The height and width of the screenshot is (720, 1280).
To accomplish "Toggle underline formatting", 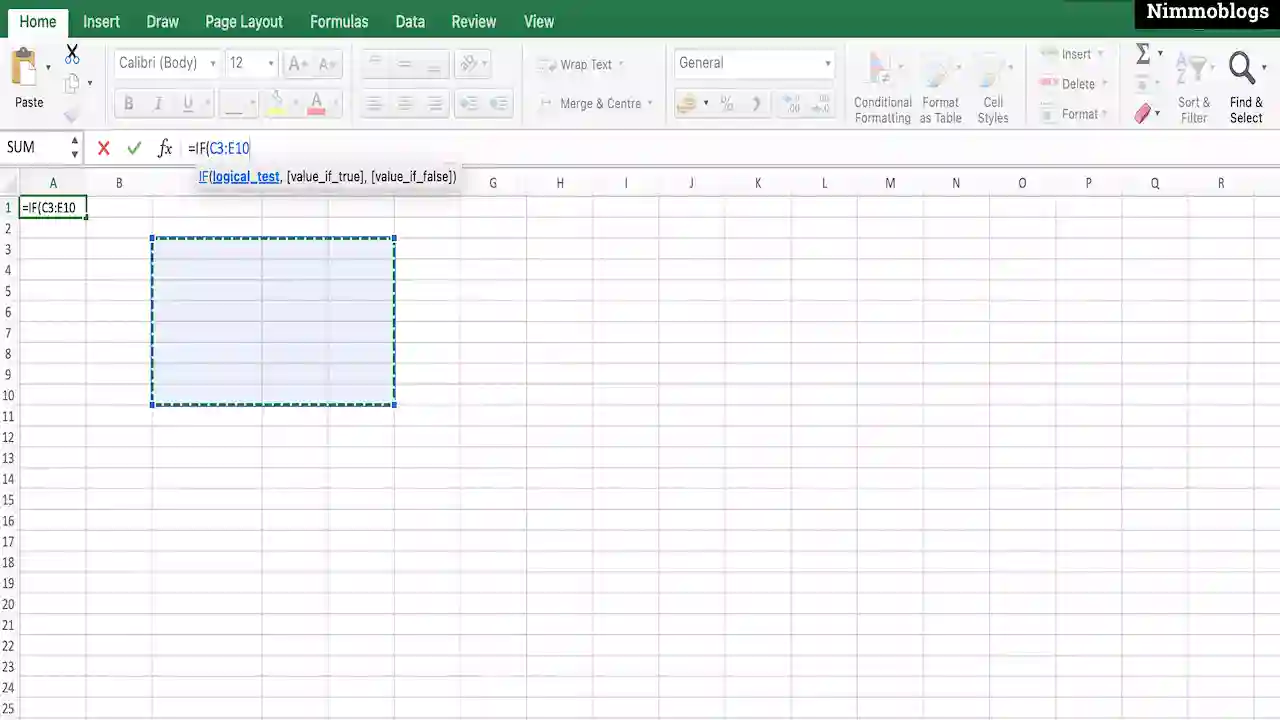I will pyautogui.click(x=188, y=103).
